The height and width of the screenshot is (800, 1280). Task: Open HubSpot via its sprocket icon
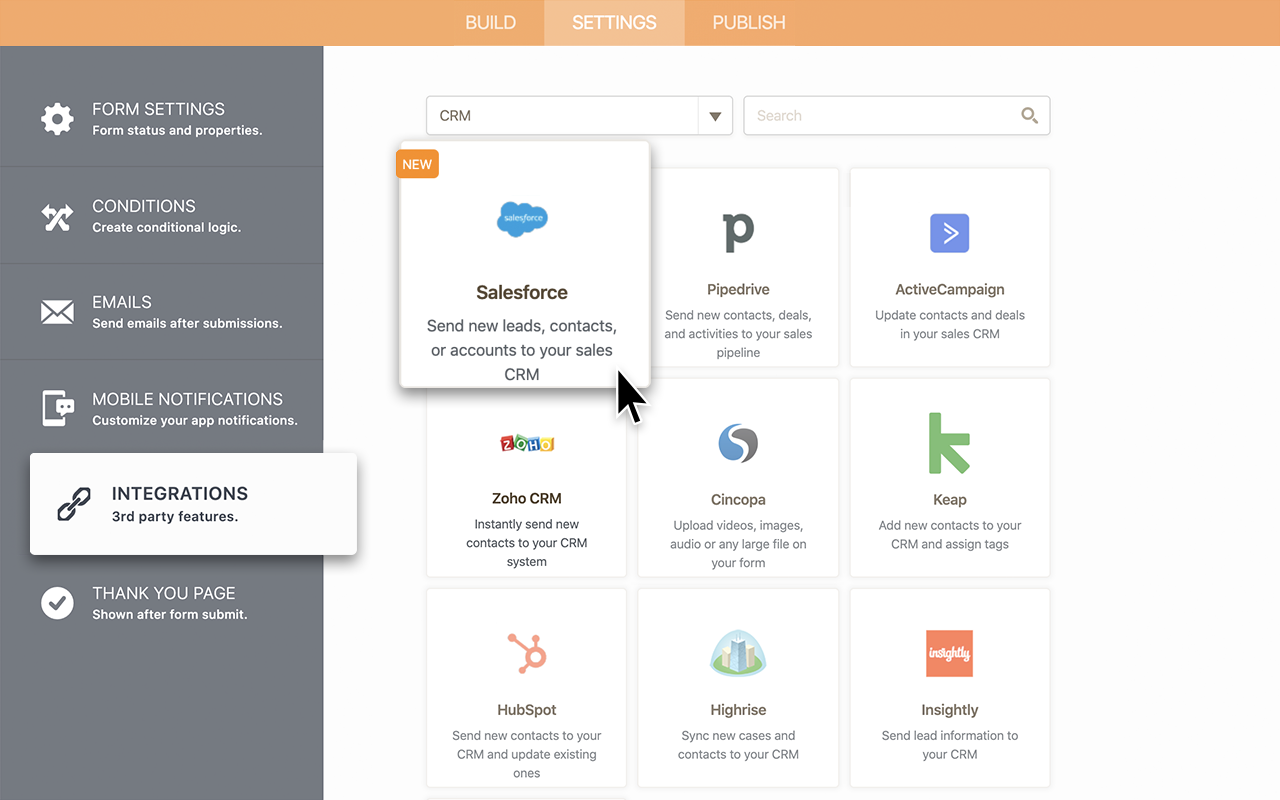pyautogui.click(x=526, y=653)
